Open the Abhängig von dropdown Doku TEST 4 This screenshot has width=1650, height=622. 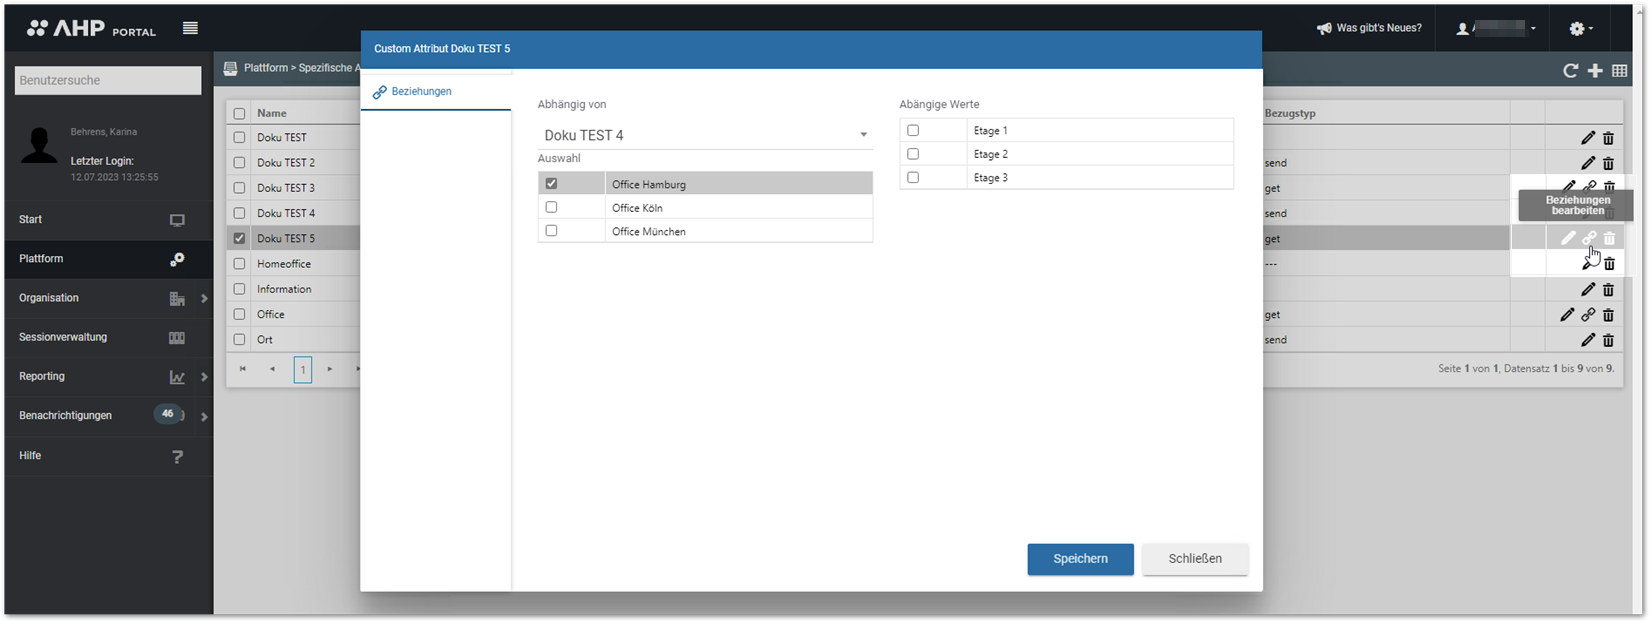point(705,135)
